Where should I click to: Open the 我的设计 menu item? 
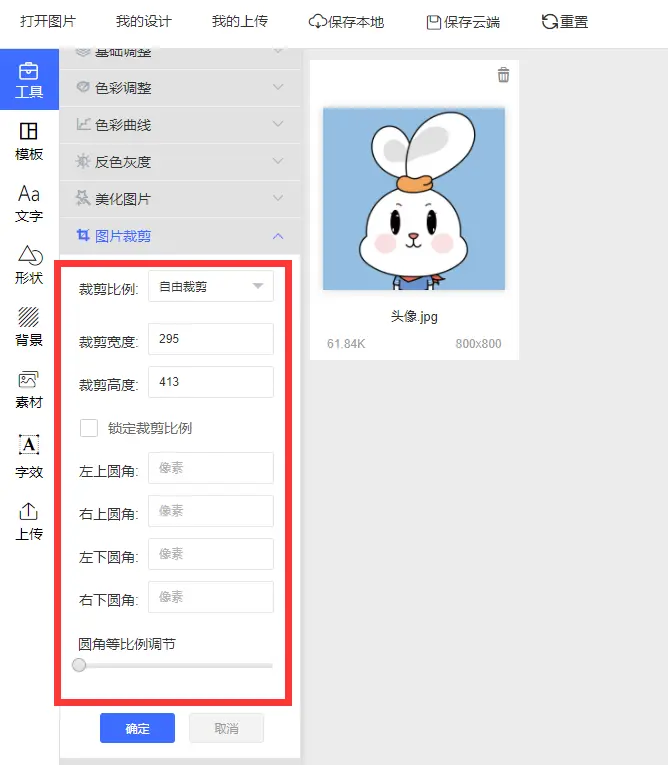point(143,21)
